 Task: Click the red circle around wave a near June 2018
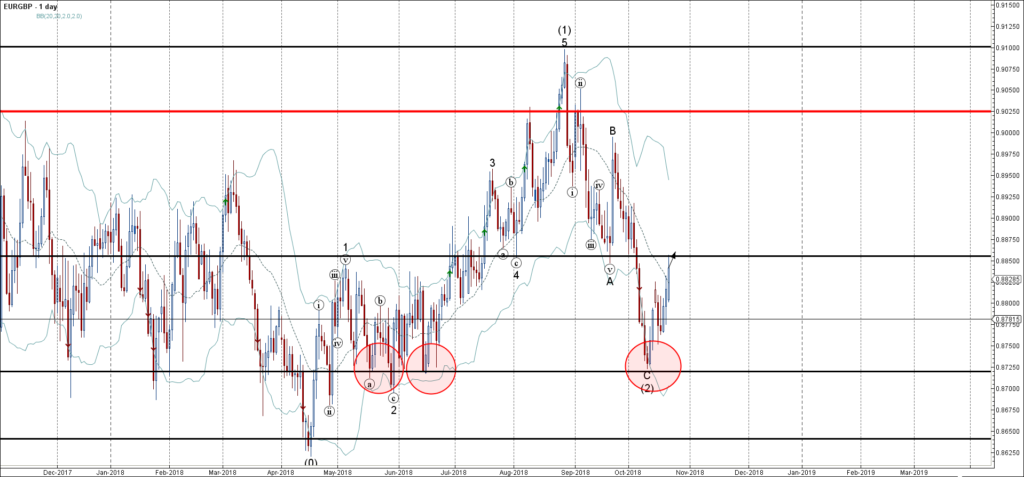(379, 368)
